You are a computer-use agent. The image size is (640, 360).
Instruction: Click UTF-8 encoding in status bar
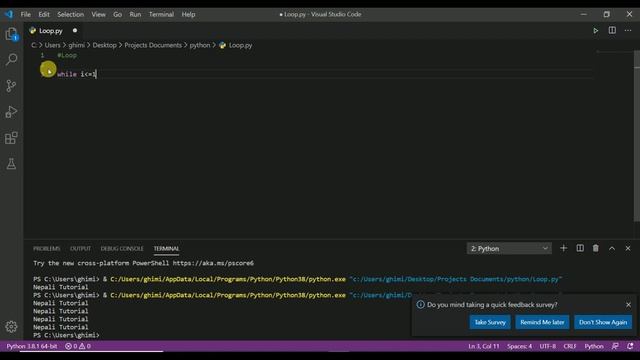(x=548, y=346)
